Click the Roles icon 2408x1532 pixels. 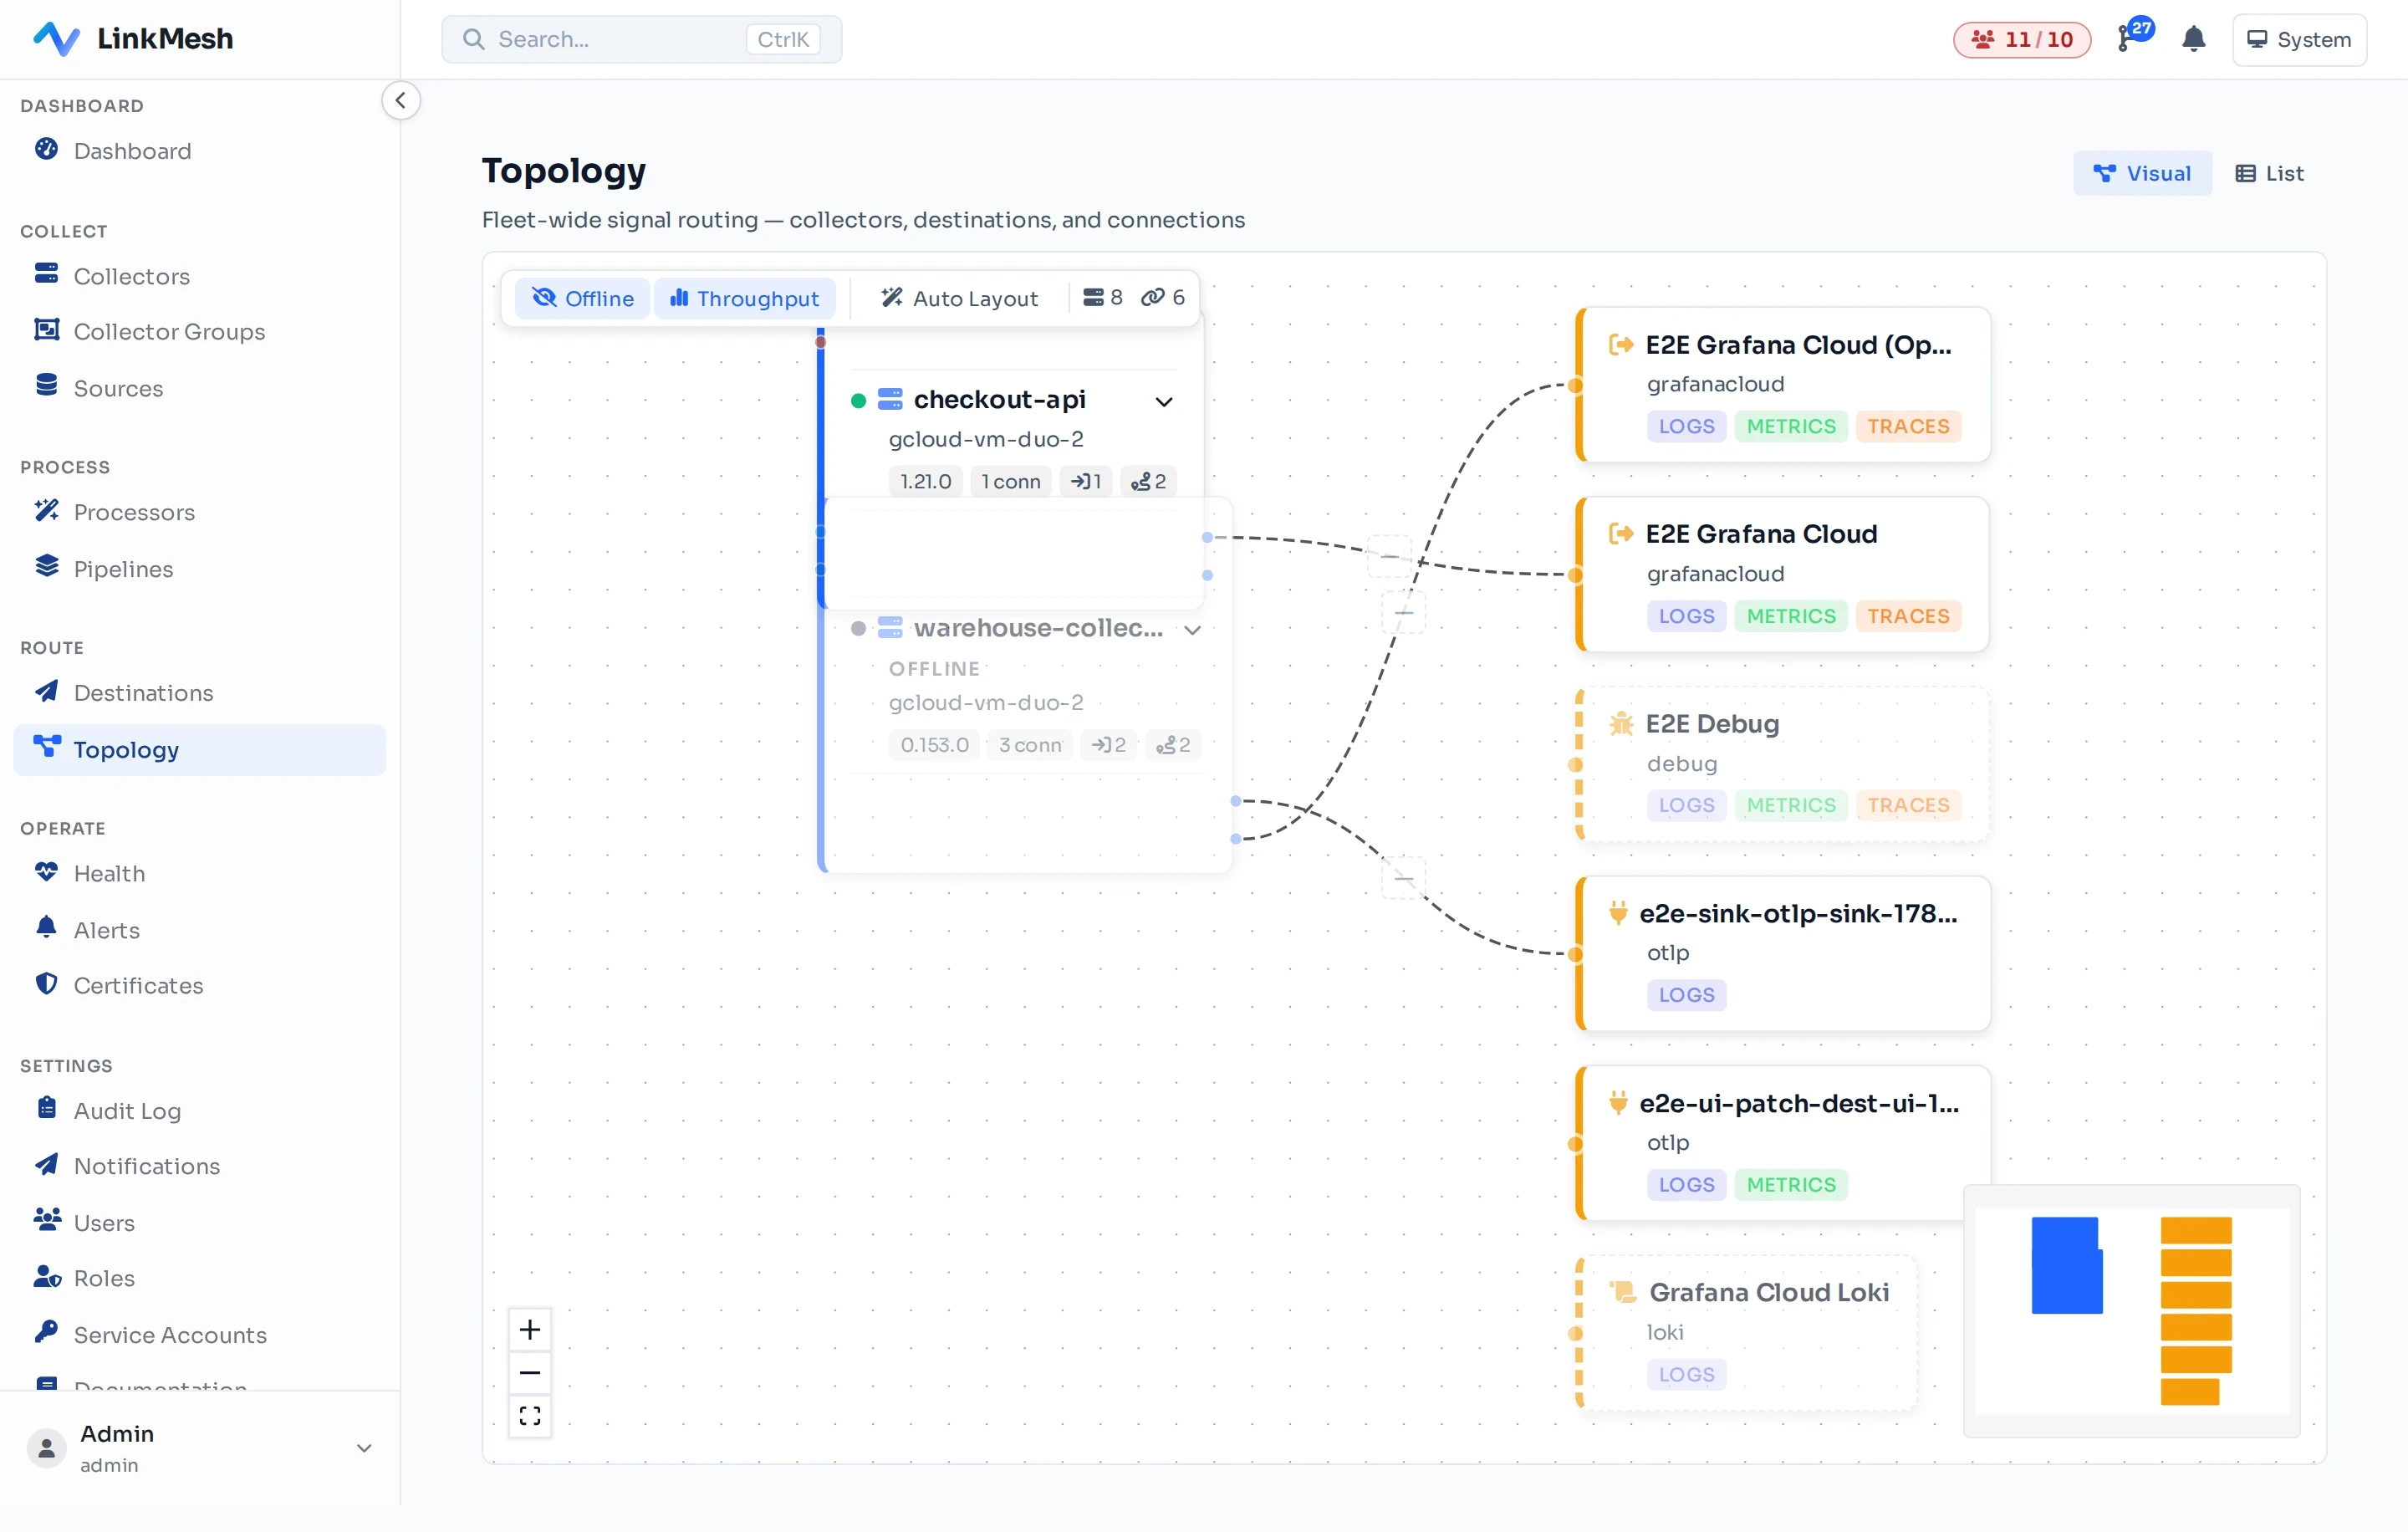coord(46,1277)
